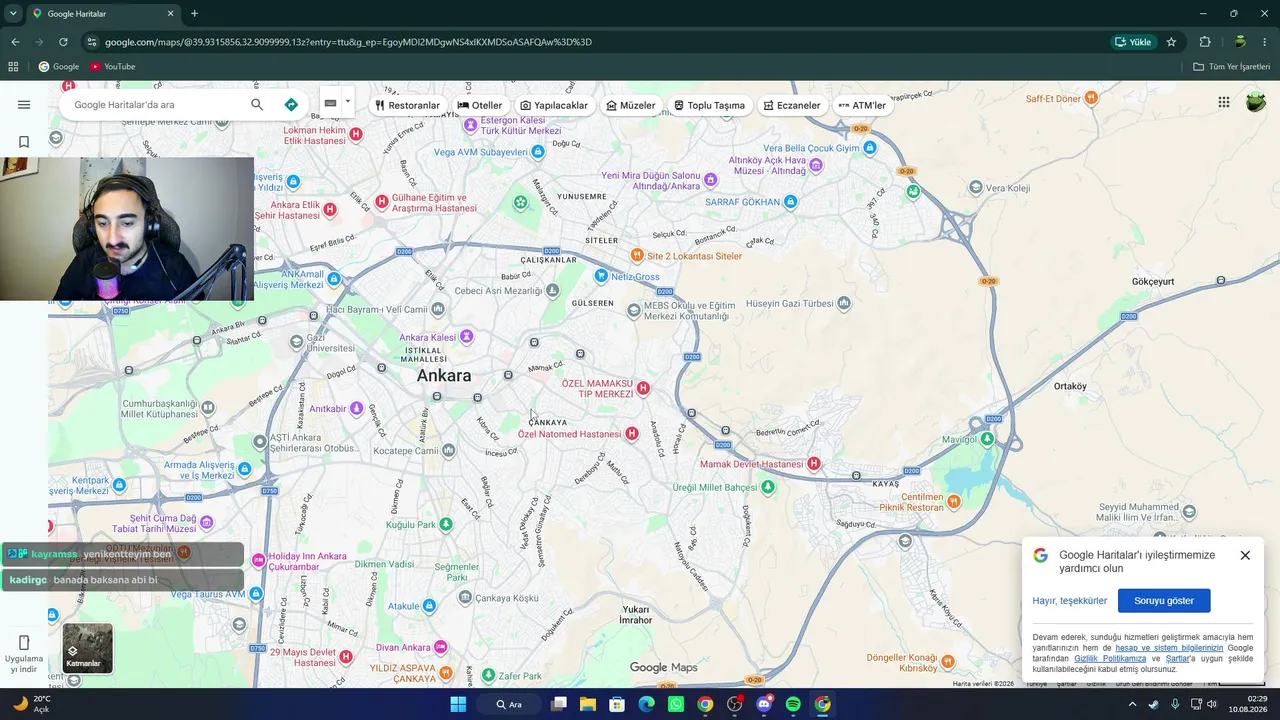
Task: Click the Anıtkabir landmark pin
Action: (355, 408)
